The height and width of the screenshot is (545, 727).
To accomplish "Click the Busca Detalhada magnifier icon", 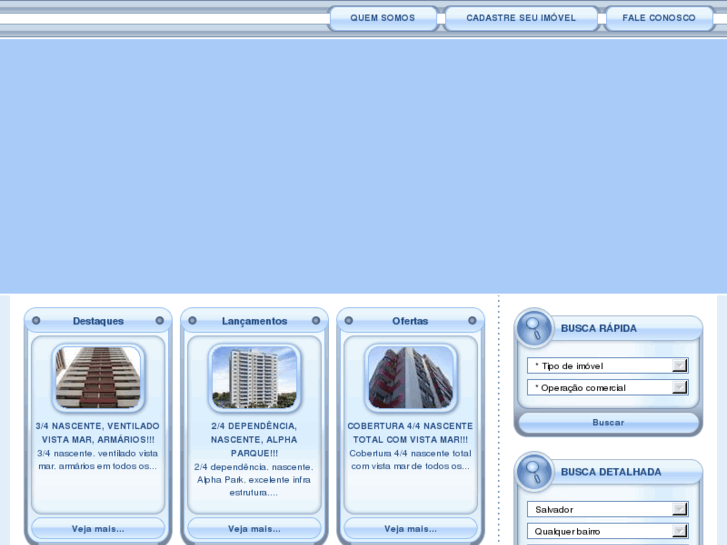I will [534, 472].
